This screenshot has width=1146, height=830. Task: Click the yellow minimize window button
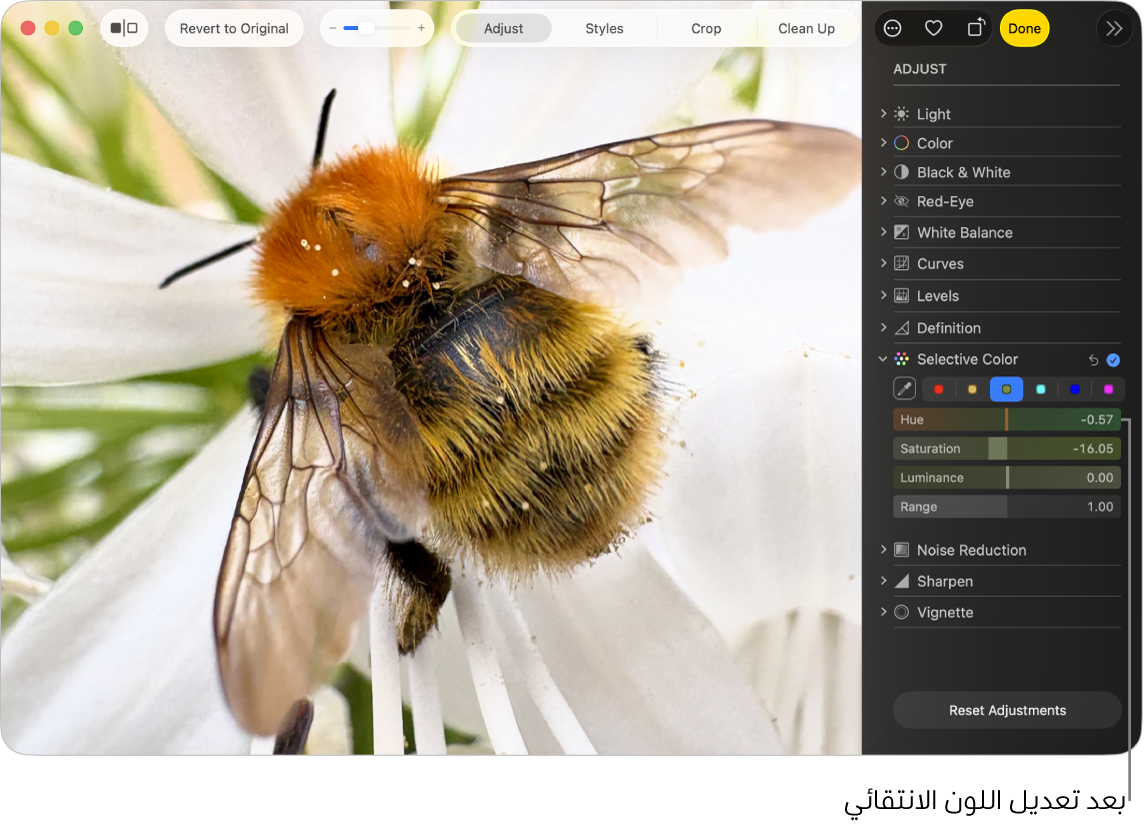[x=52, y=28]
